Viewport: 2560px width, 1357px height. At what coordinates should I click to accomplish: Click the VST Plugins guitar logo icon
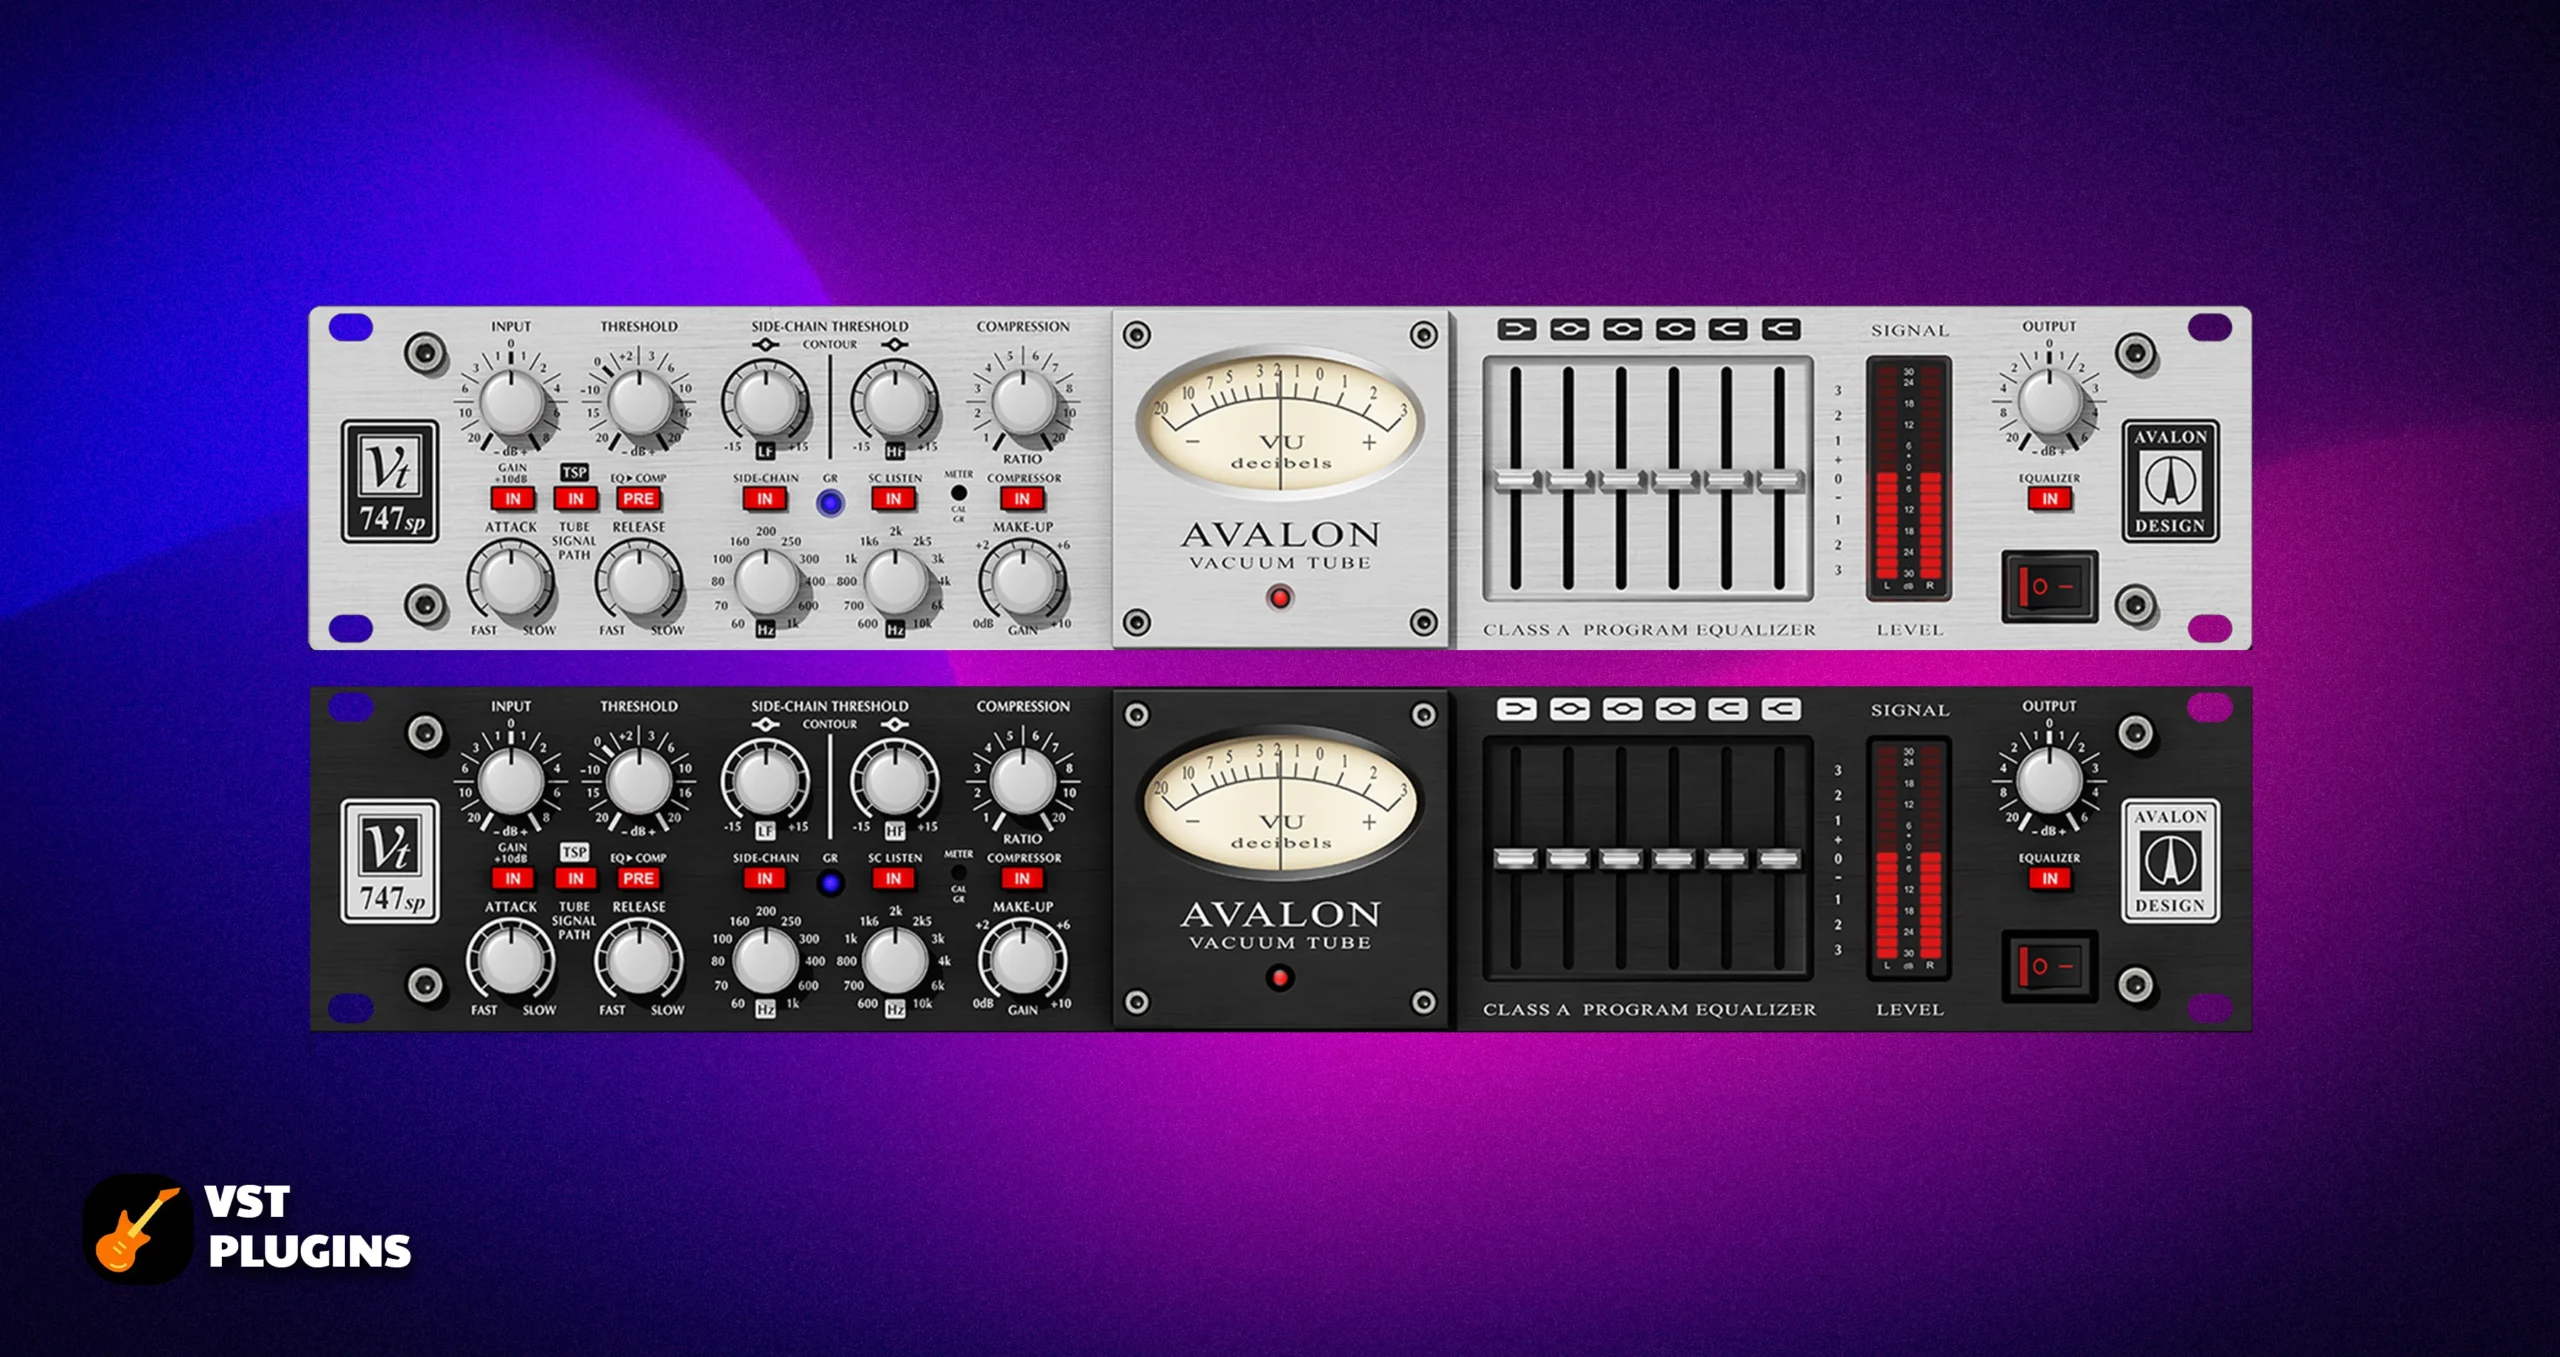coord(138,1228)
